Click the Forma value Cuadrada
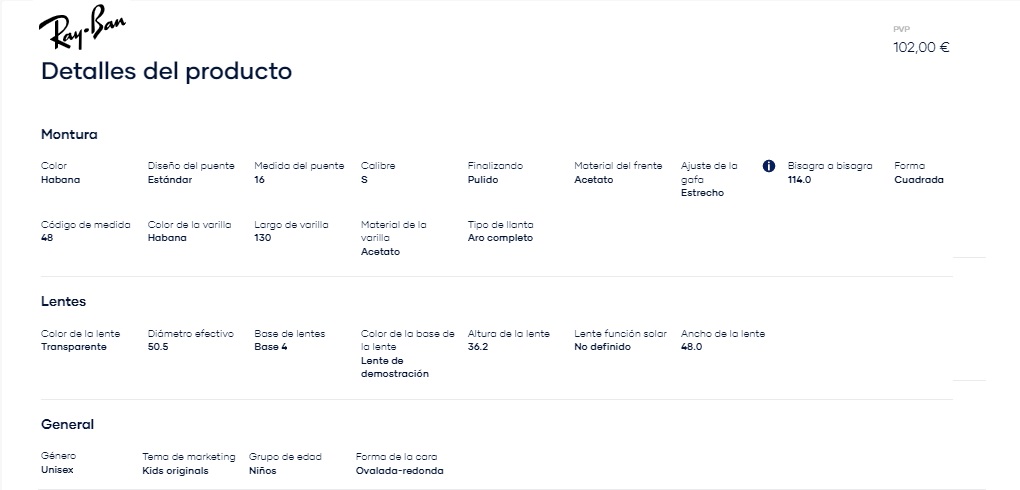The height and width of the screenshot is (490, 1020). (x=919, y=180)
